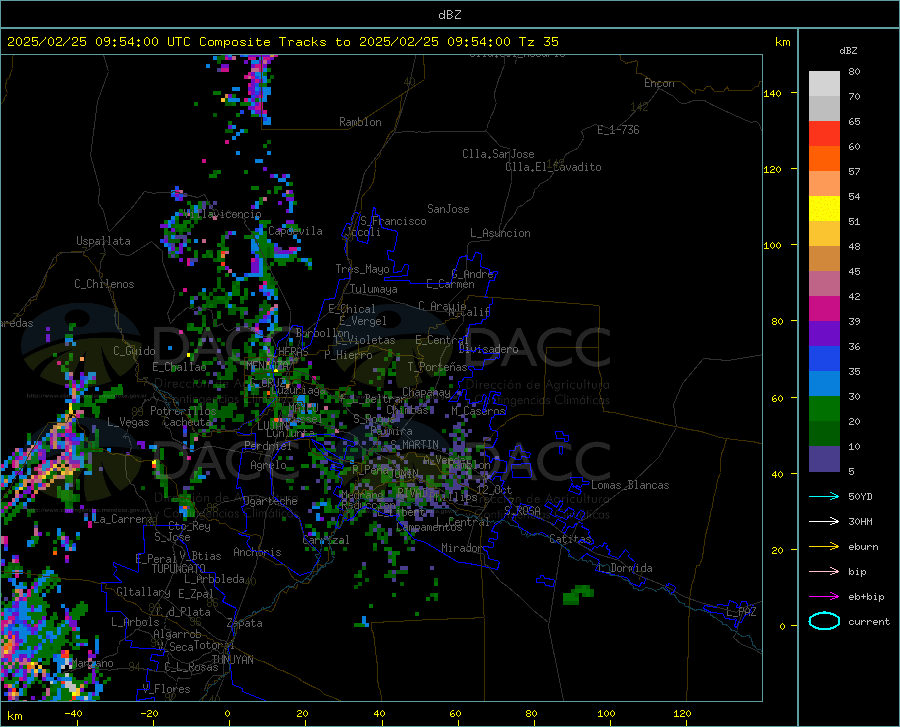Click the white 30HM arrow legend icon
The width and height of the screenshot is (900, 727).
[824, 522]
